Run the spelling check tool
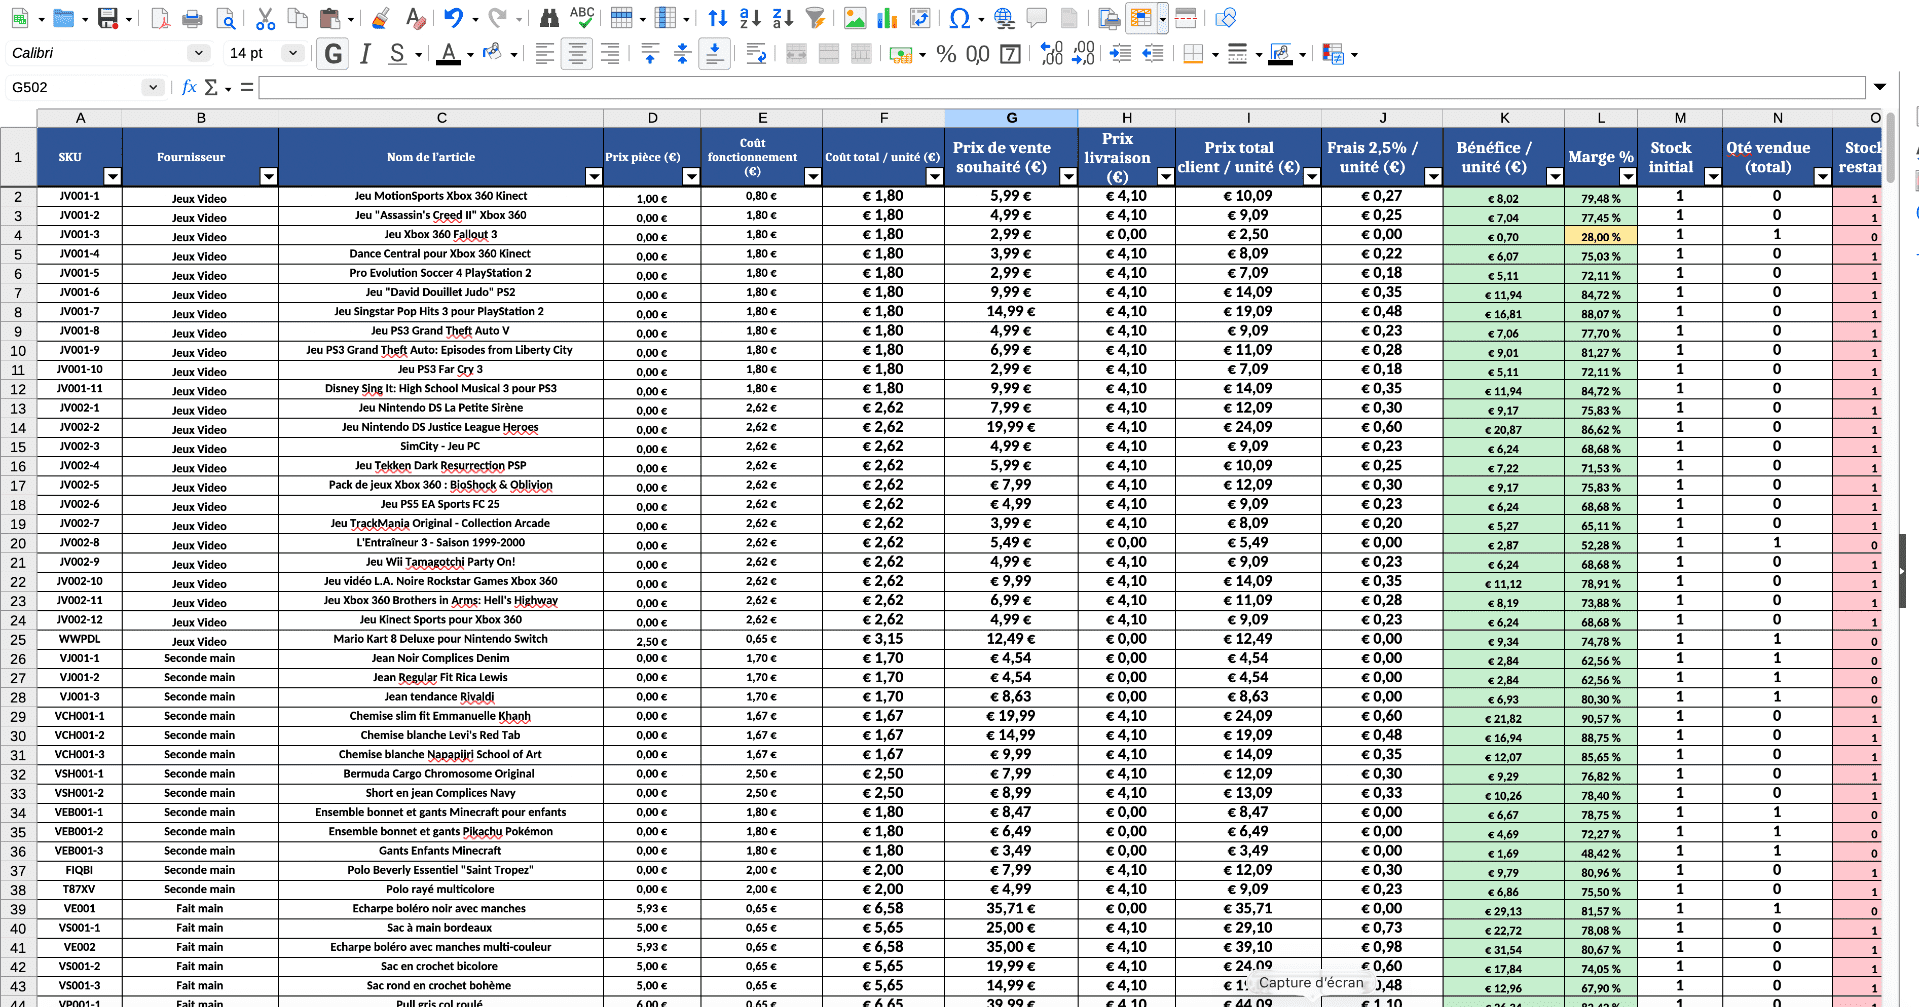This screenshot has width=1919, height=1007. [581, 18]
